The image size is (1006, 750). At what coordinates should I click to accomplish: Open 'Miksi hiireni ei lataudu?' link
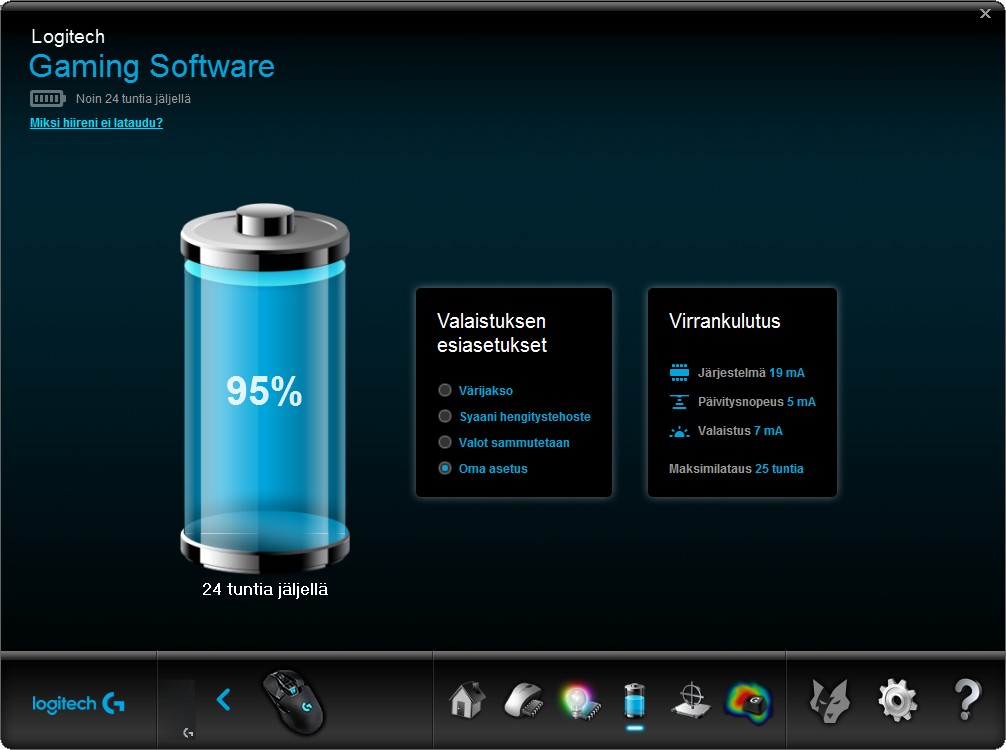pyautogui.click(x=96, y=123)
